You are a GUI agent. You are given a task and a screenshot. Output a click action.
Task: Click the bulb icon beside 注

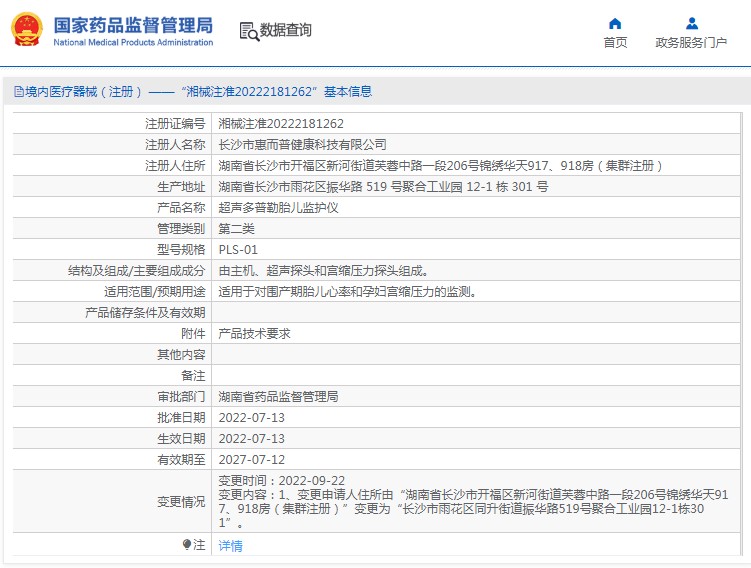(187, 545)
